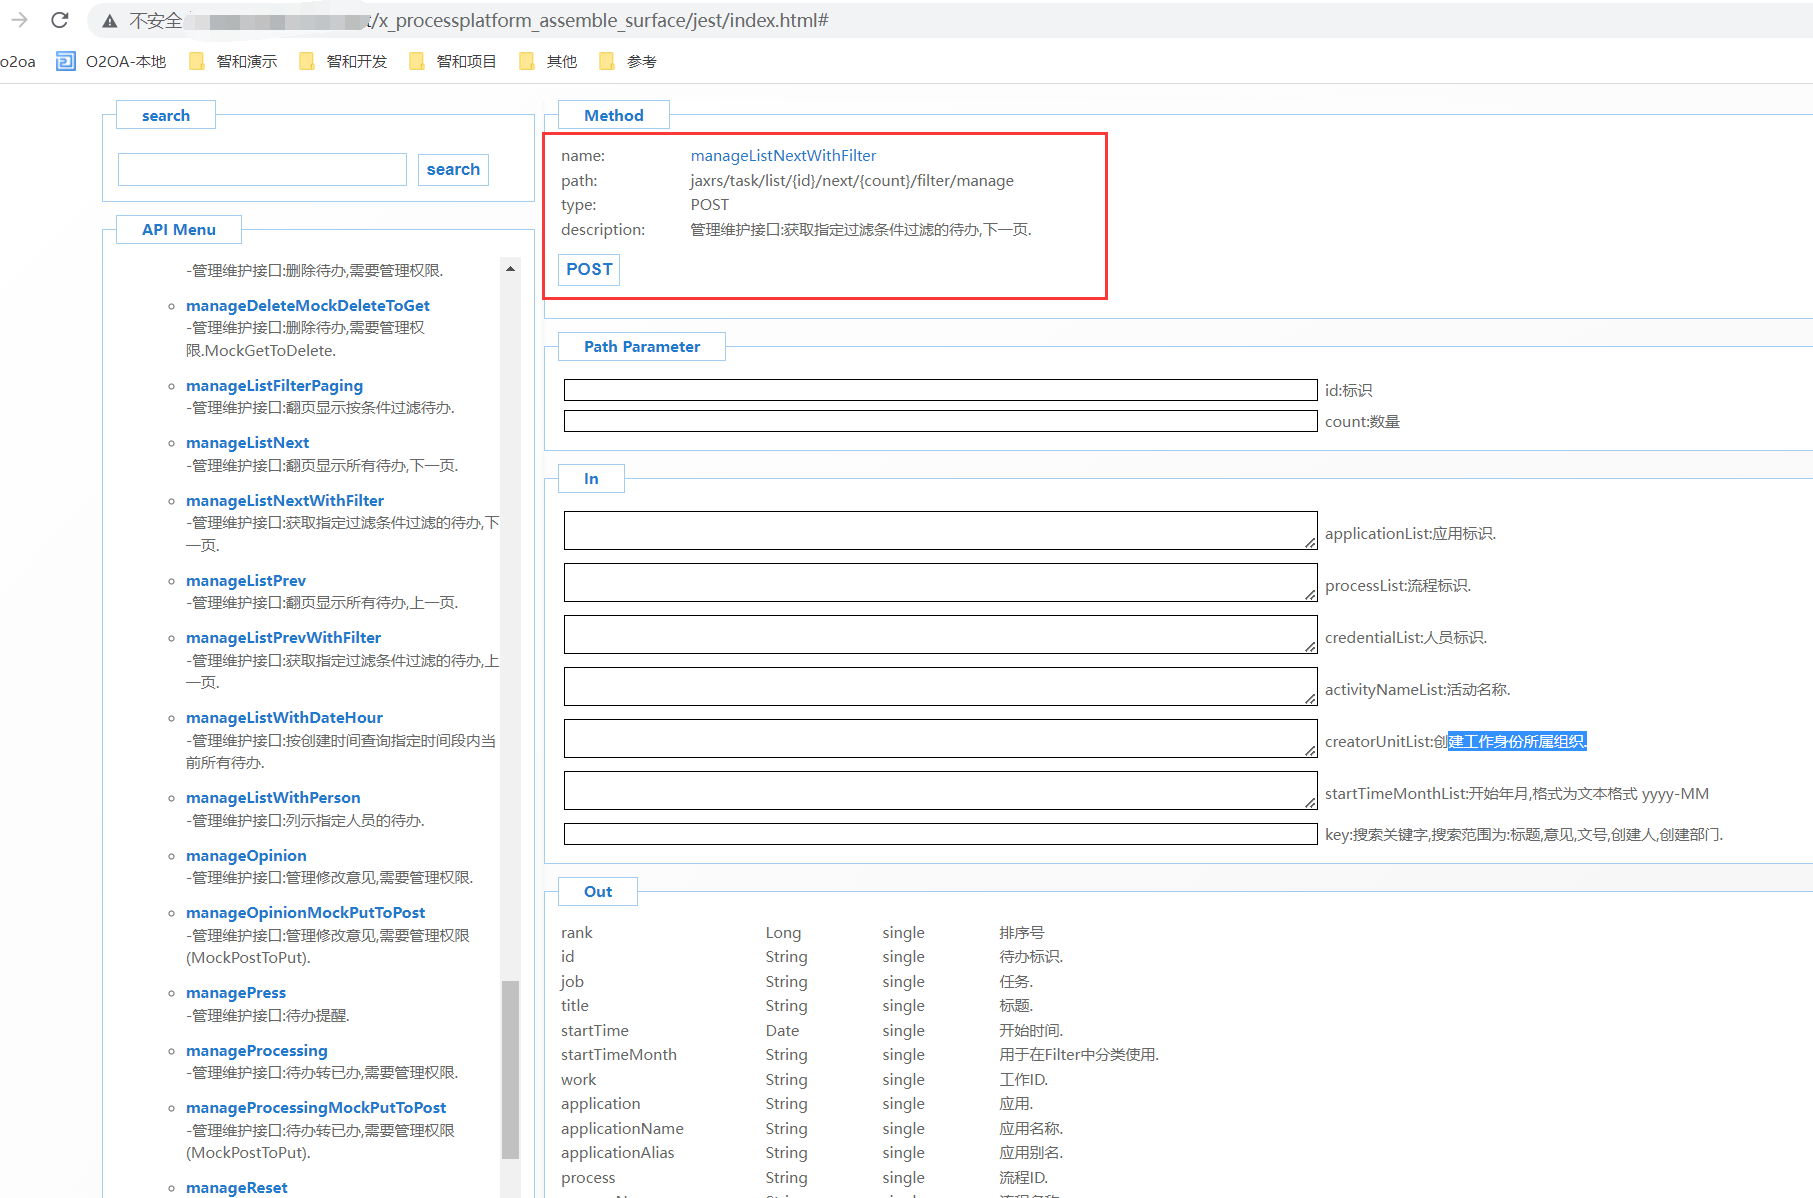Image resolution: width=1813 pixels, height=1198 pixels.
Task: Click the insecure site warning icon
Action: pyautogui.click(x=110, y=21)
